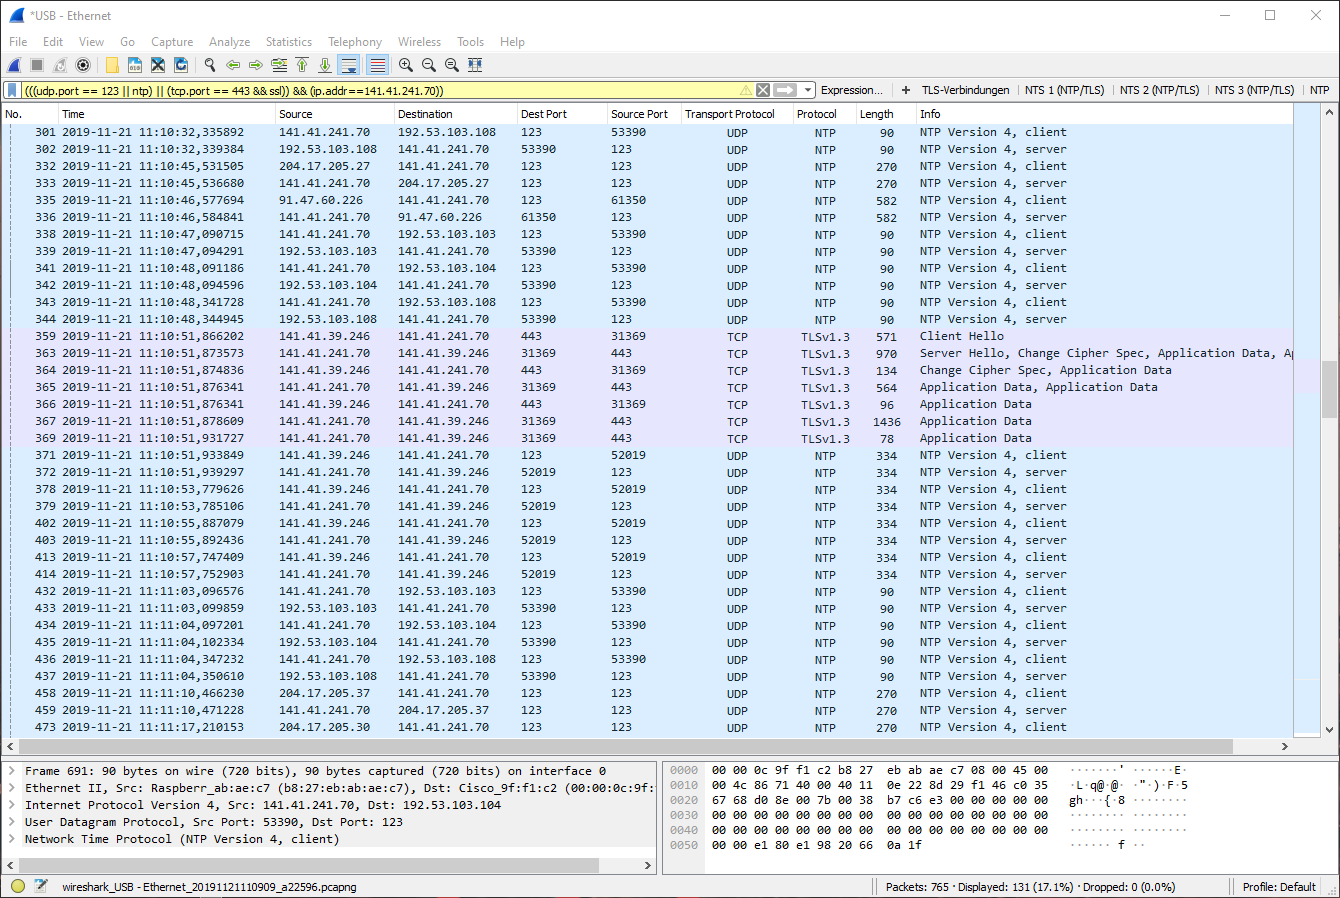1340x898 pixels.
Task: Find a packet with magnifier icon
Action: 210,65
